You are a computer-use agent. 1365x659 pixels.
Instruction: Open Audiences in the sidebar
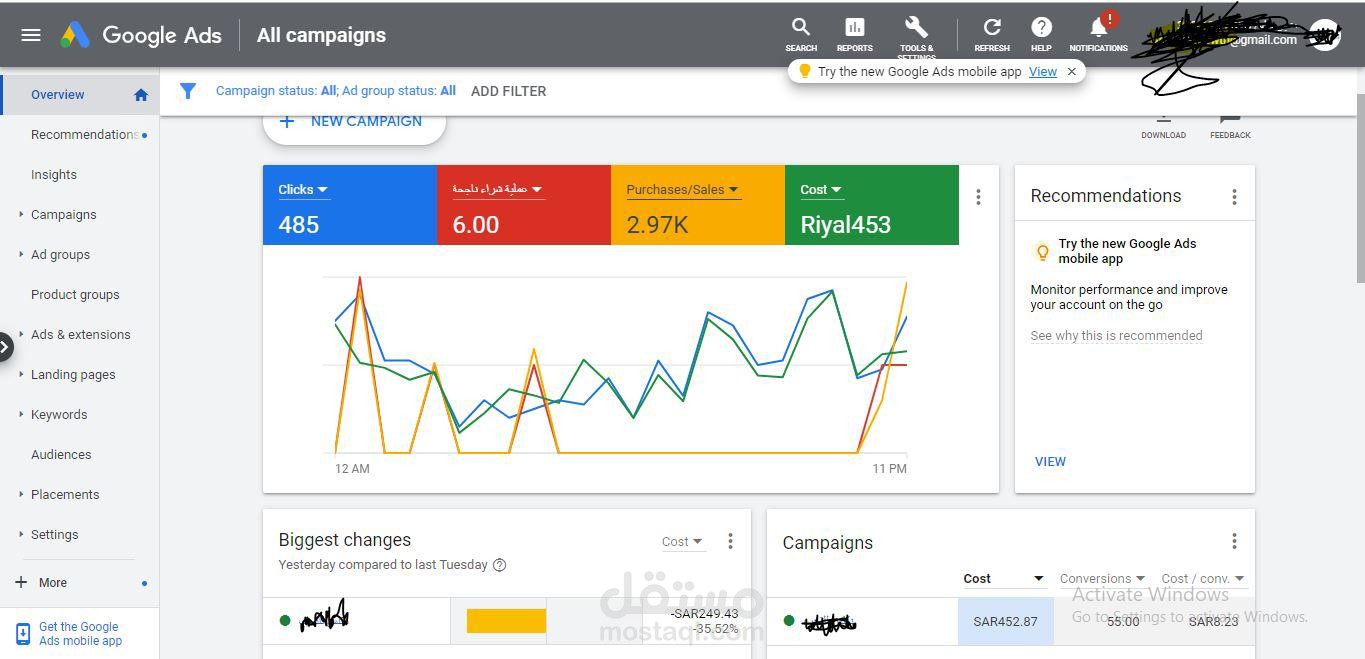pos(61,455)
